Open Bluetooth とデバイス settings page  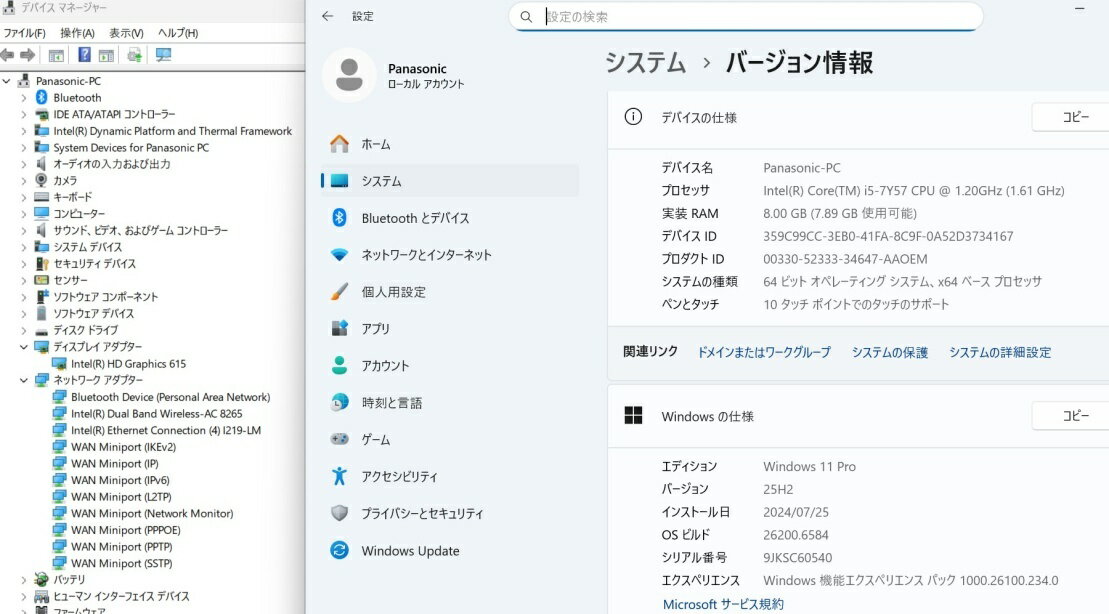click(x=415, y=218)
